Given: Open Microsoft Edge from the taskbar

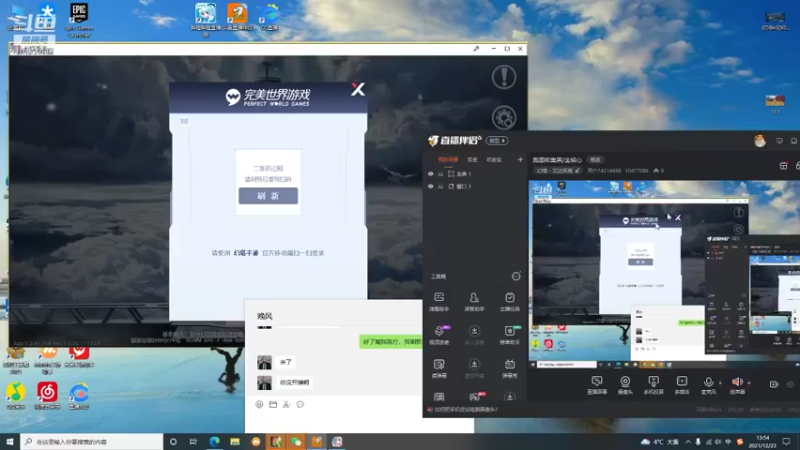Looking at the screenshot, I should pyautogui.click(x=214, y=441).
